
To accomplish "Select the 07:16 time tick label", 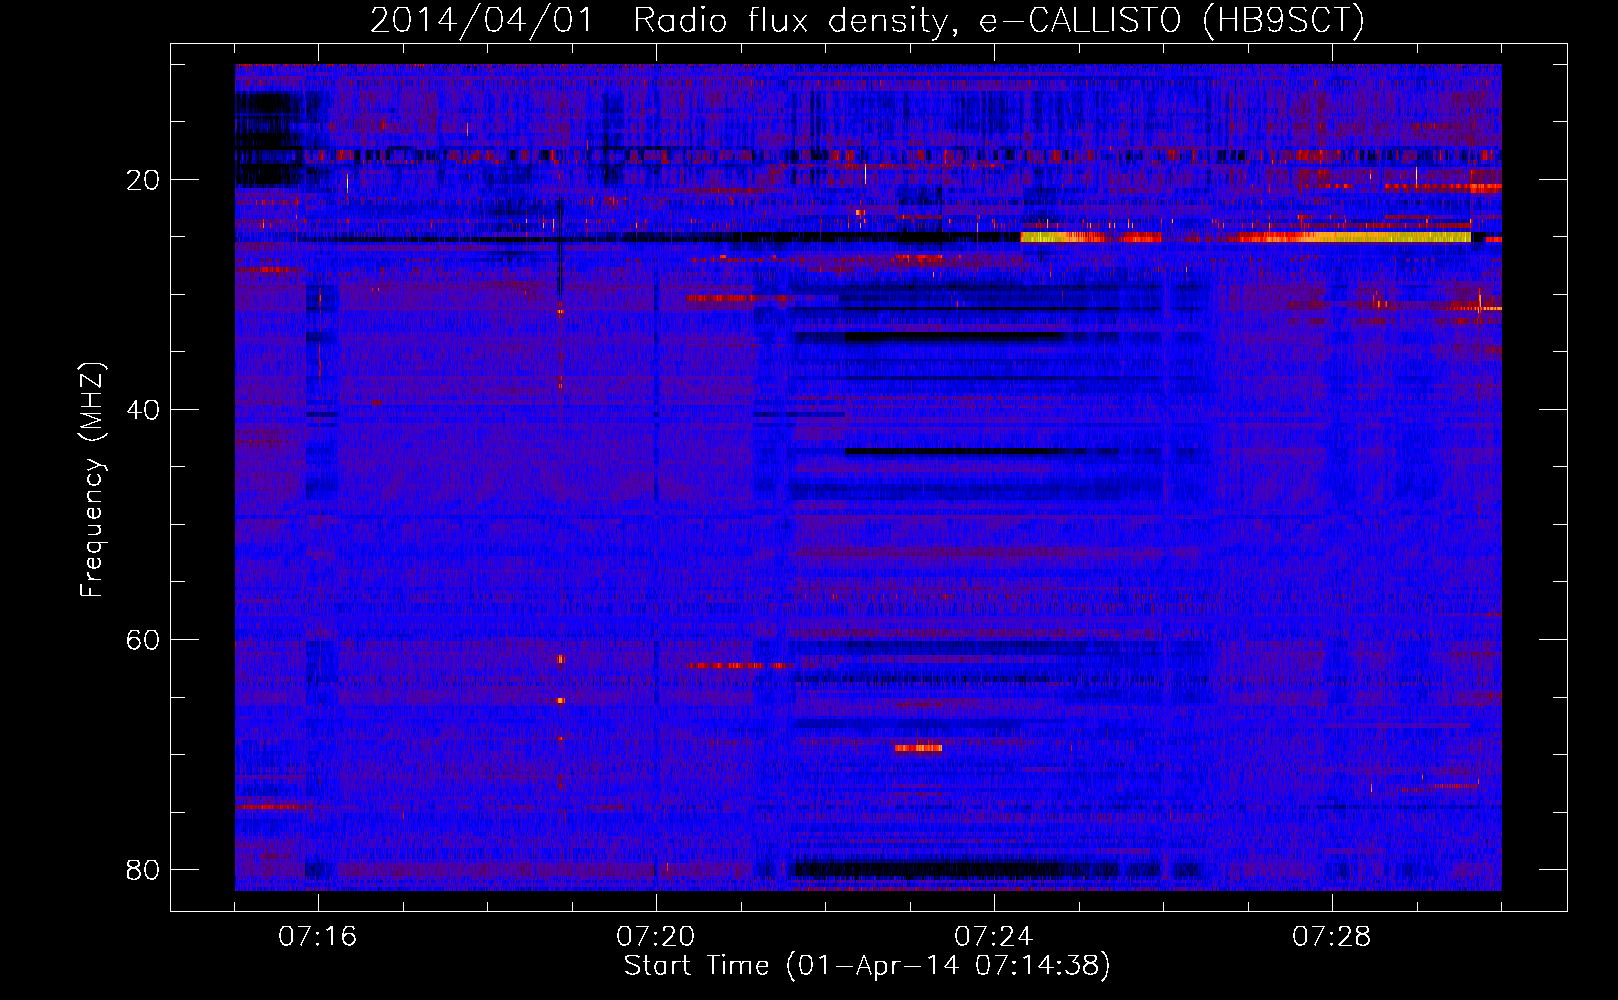I will [318, 937].
